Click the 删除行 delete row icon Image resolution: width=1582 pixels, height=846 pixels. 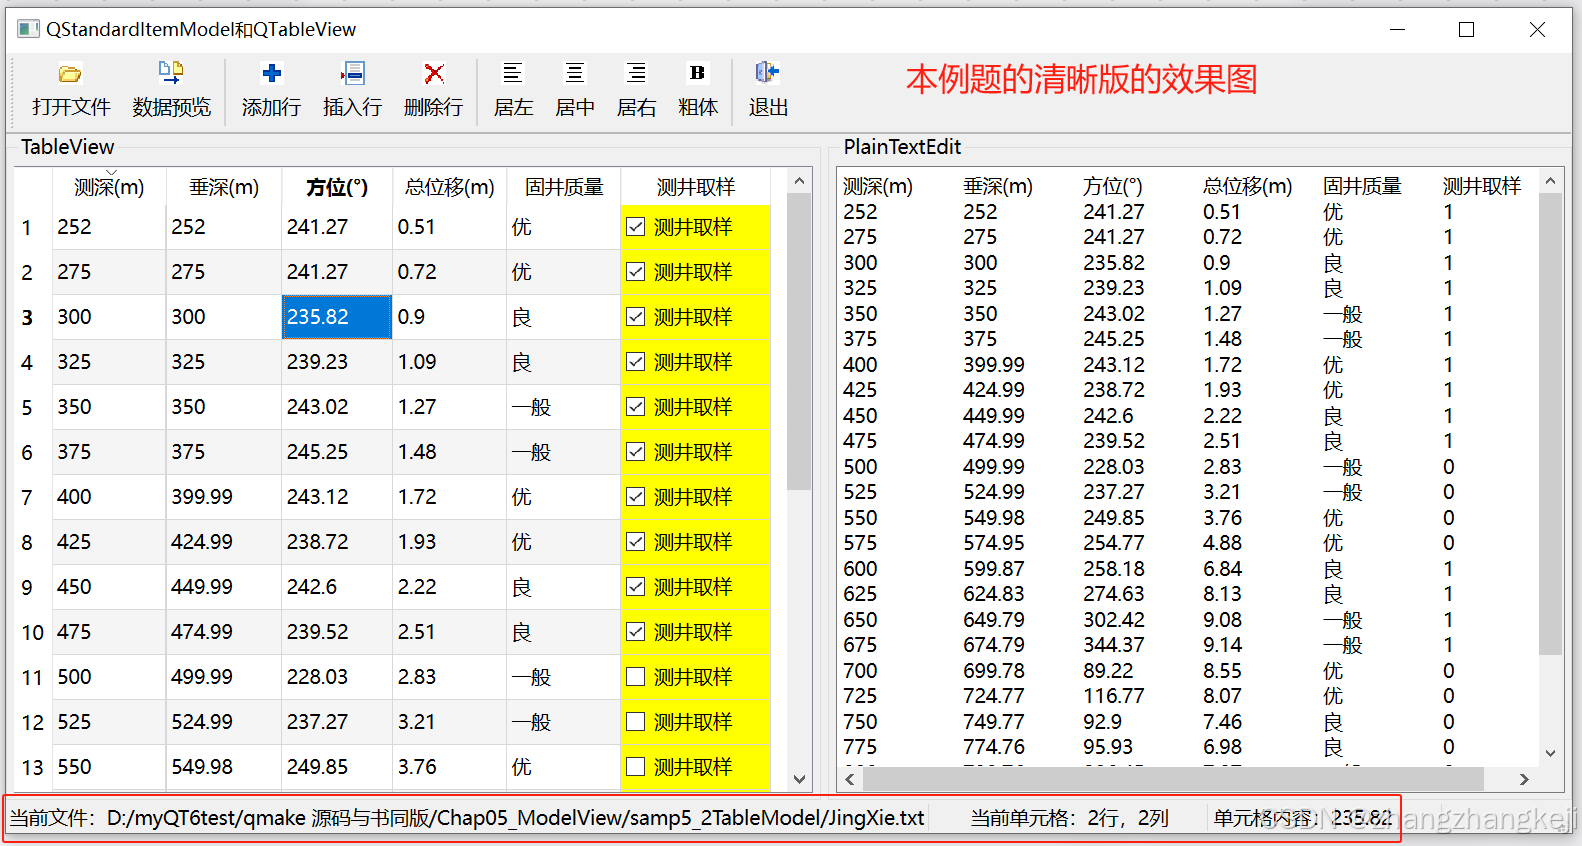(x=434, y=73)
